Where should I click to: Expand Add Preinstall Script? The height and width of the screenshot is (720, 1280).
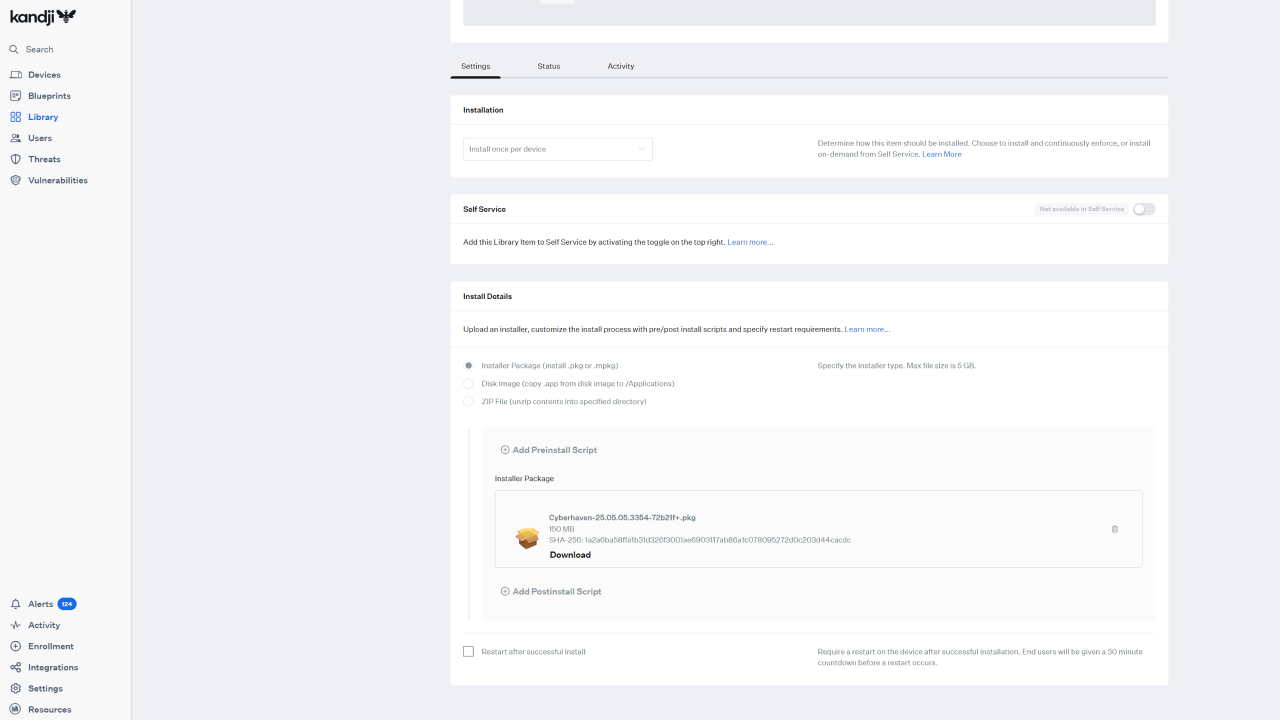(548, 450)
